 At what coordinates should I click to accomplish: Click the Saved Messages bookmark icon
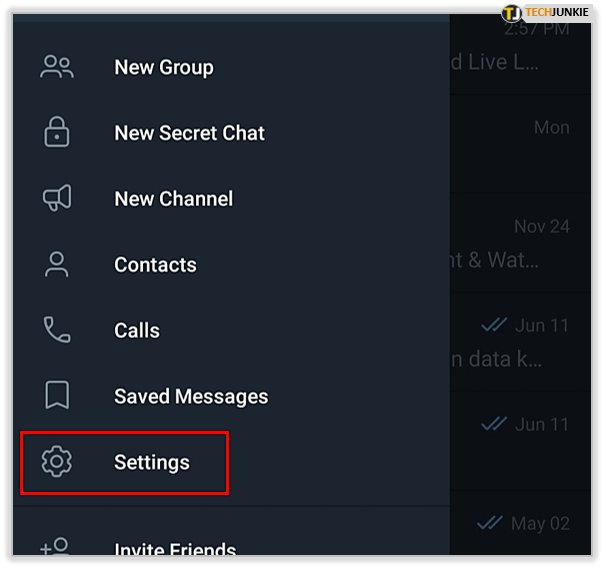tap(57, 396)
